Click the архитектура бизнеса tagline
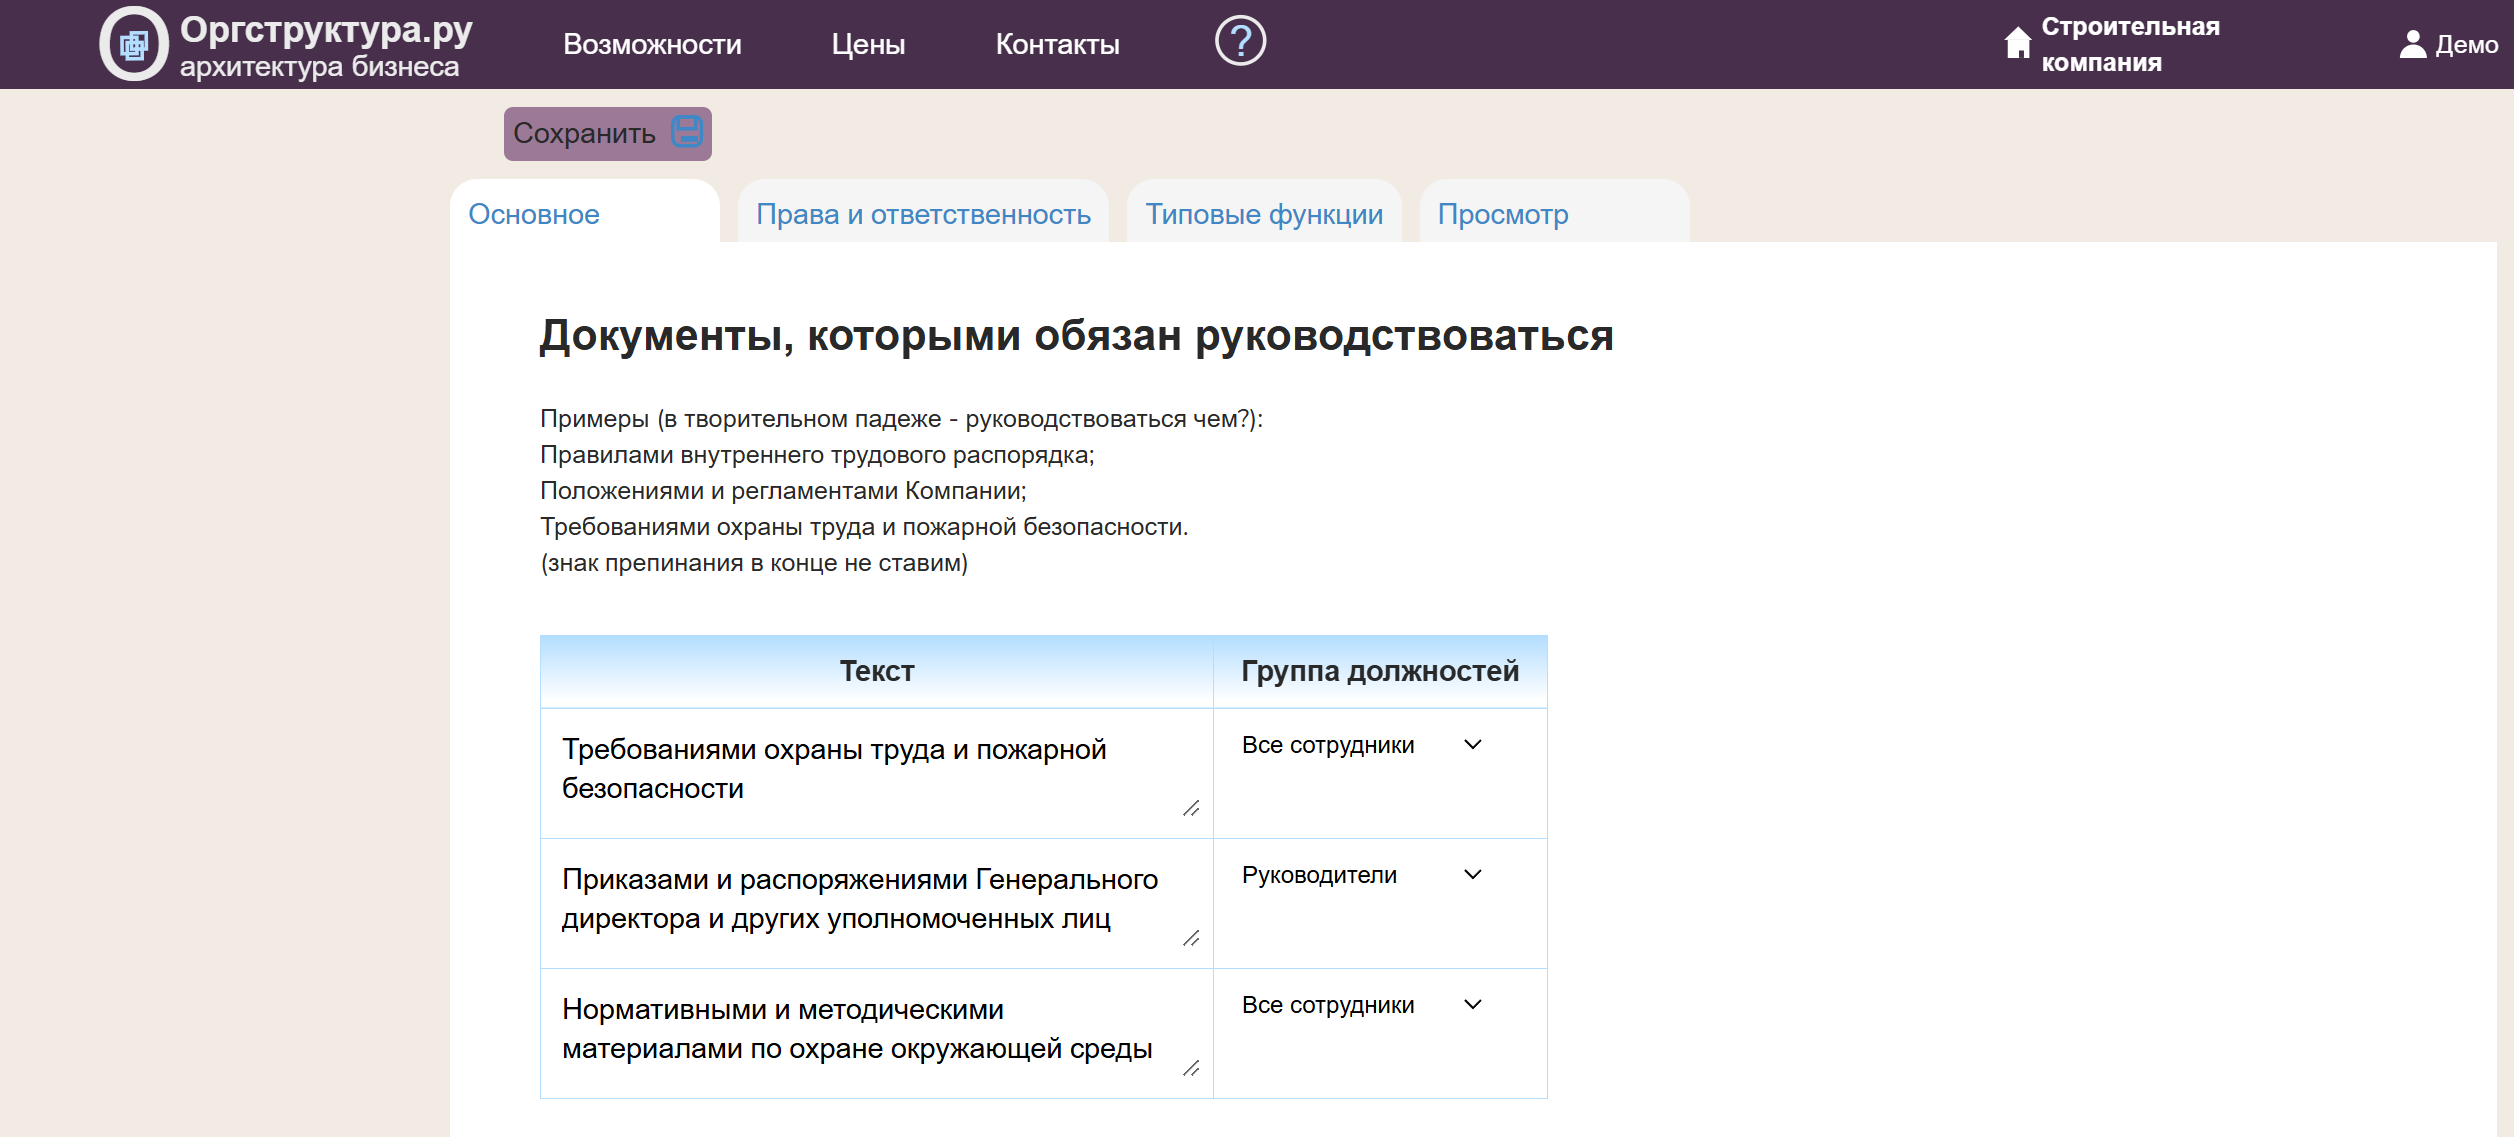 click(319, 67)
